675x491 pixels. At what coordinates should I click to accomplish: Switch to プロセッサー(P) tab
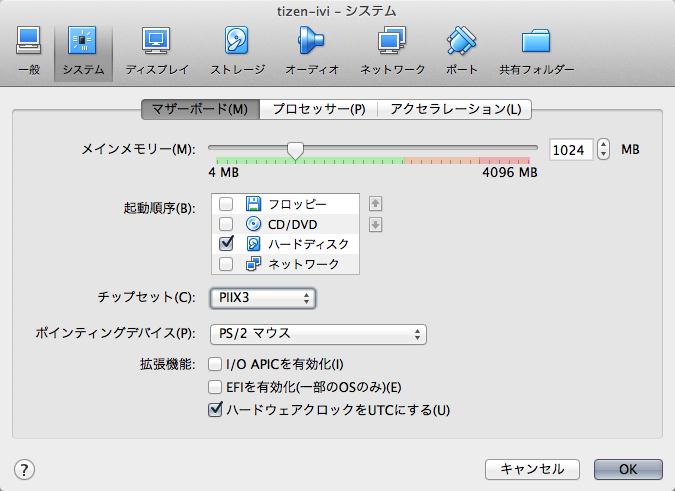click(x=319, y=109)
